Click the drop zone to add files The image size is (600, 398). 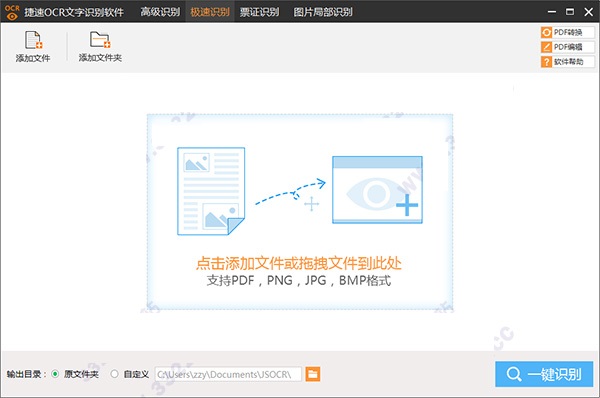coord(300,212)
